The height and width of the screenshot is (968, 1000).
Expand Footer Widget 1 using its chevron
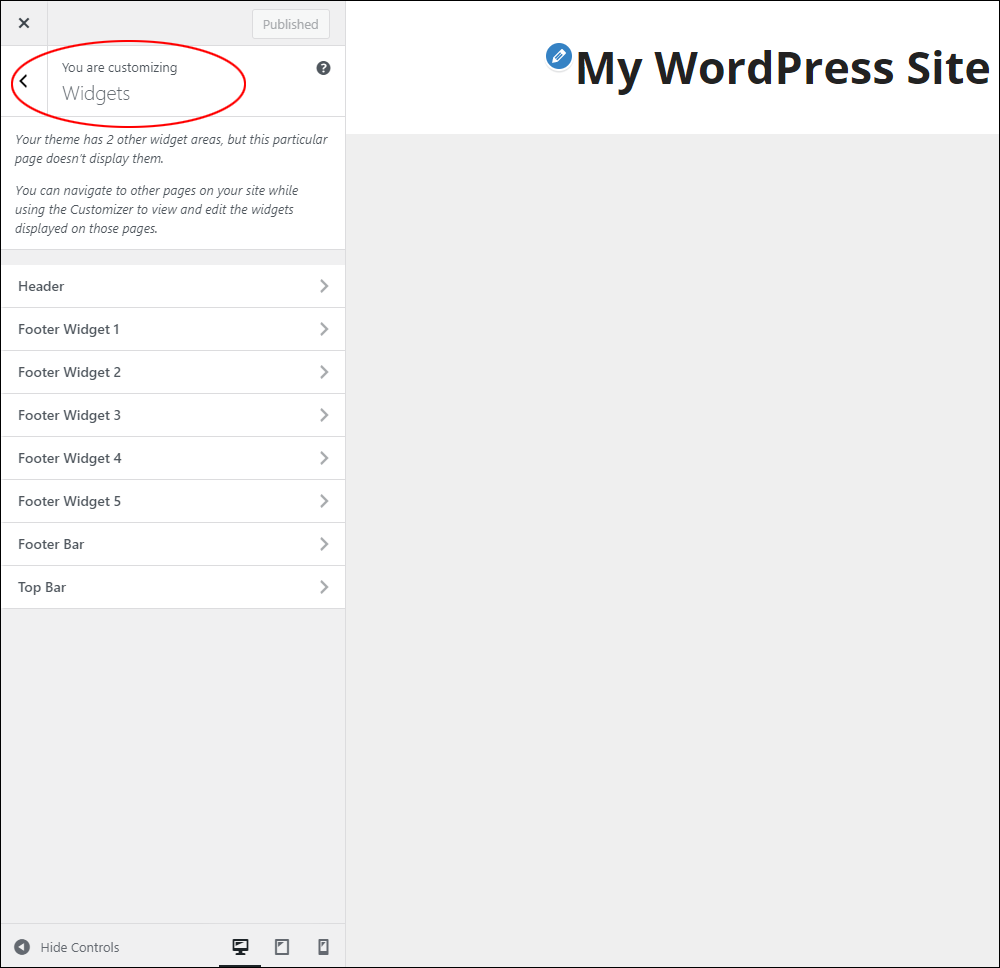[x=324, y=329]
